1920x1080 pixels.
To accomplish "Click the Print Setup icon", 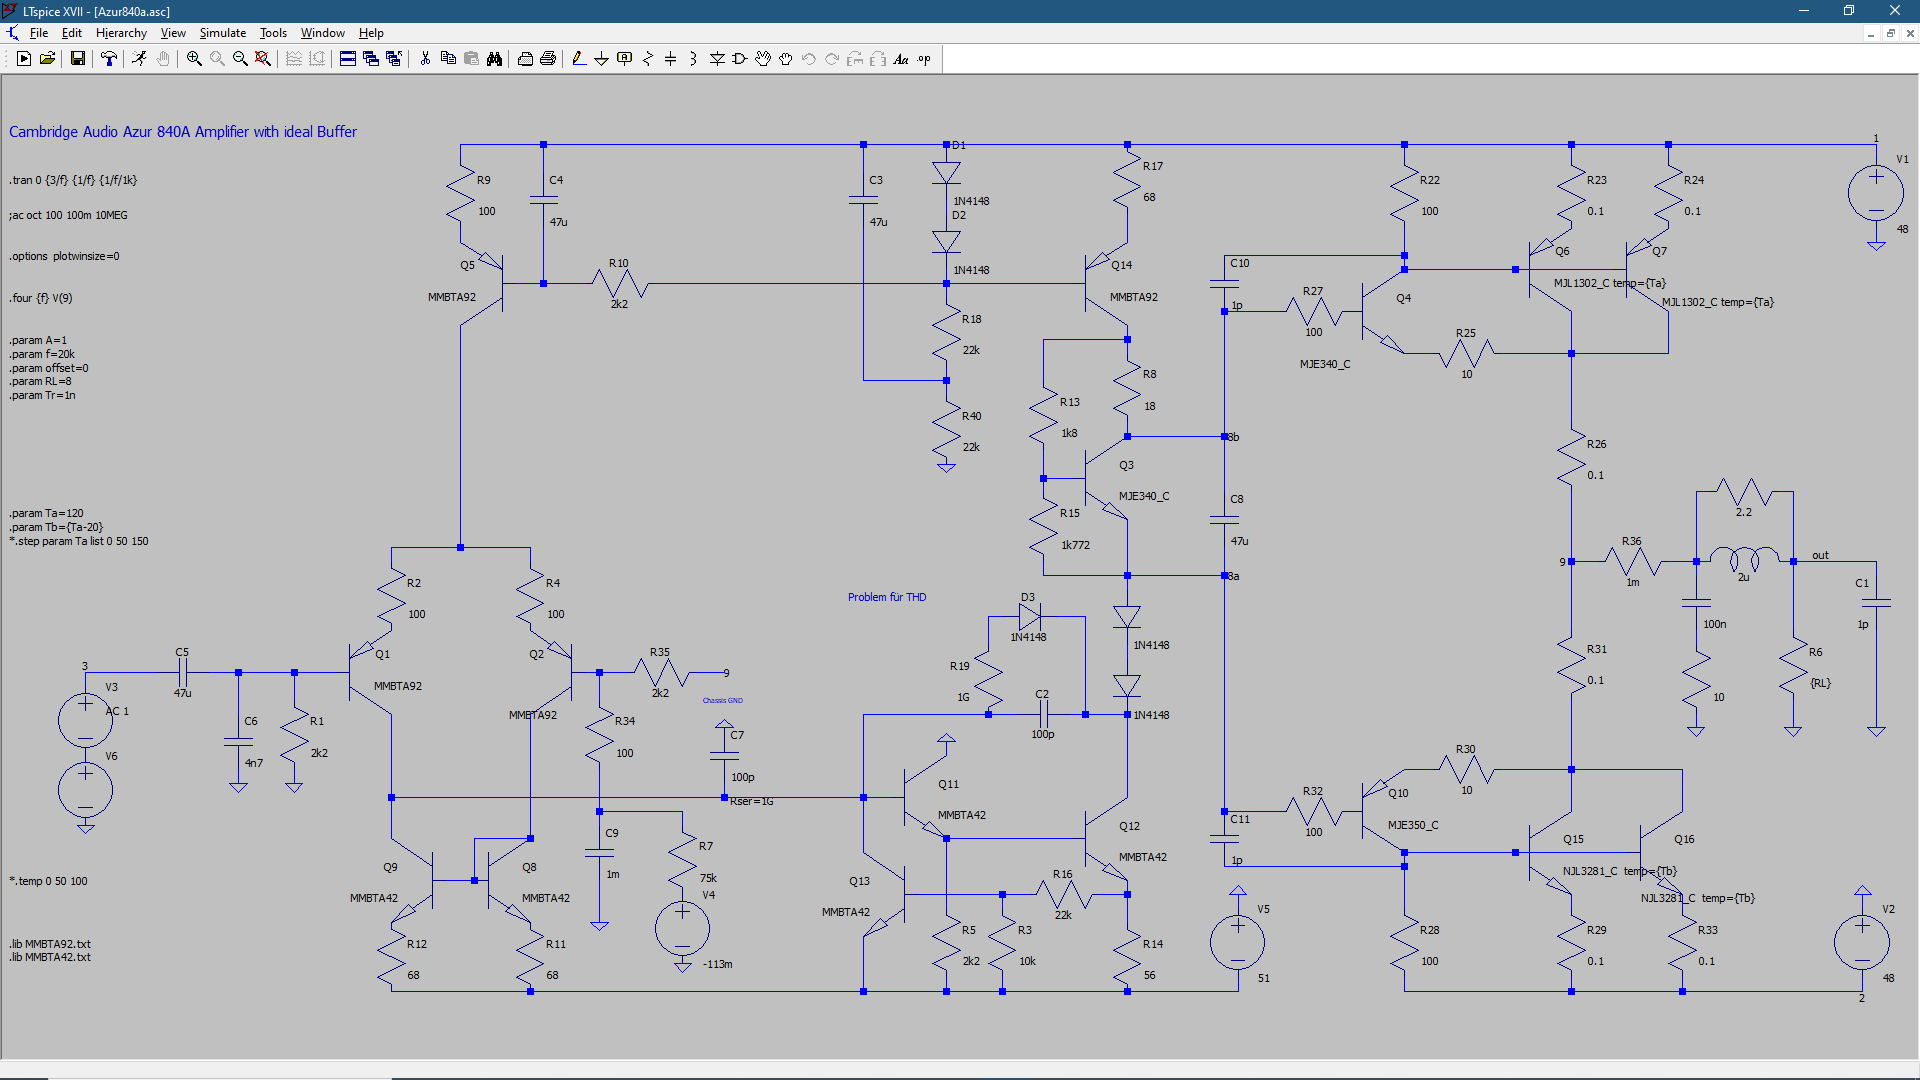I will pos(525,59).
